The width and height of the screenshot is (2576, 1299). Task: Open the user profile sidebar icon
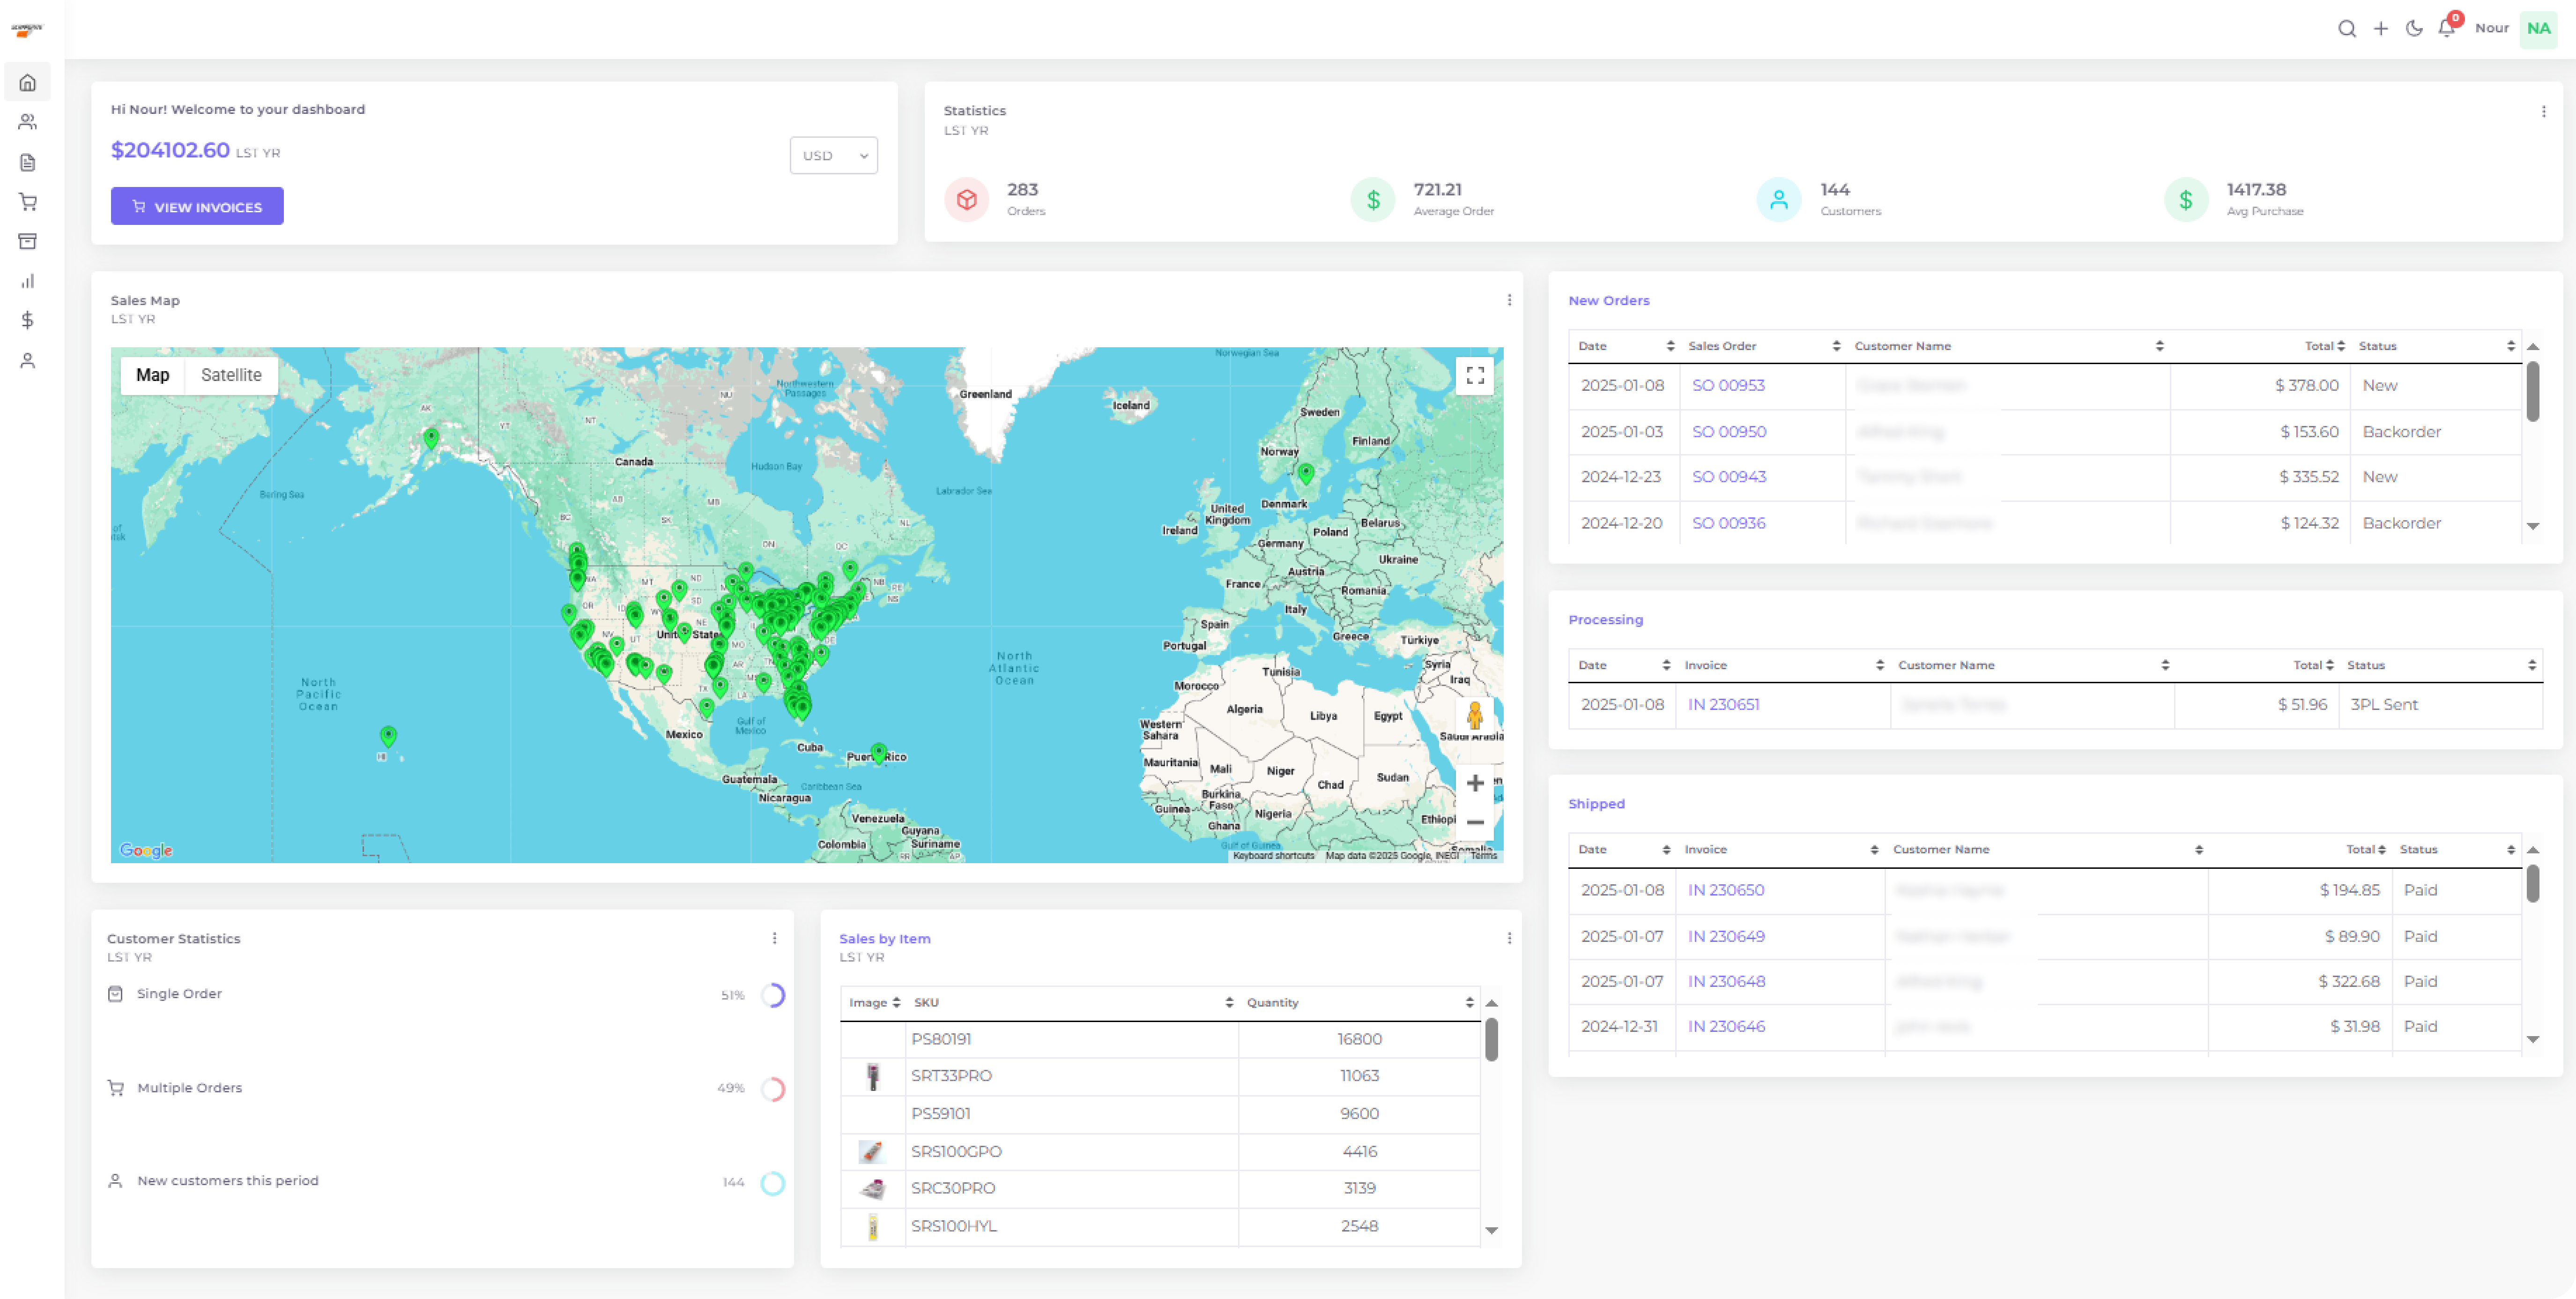(x=28, y=360)
